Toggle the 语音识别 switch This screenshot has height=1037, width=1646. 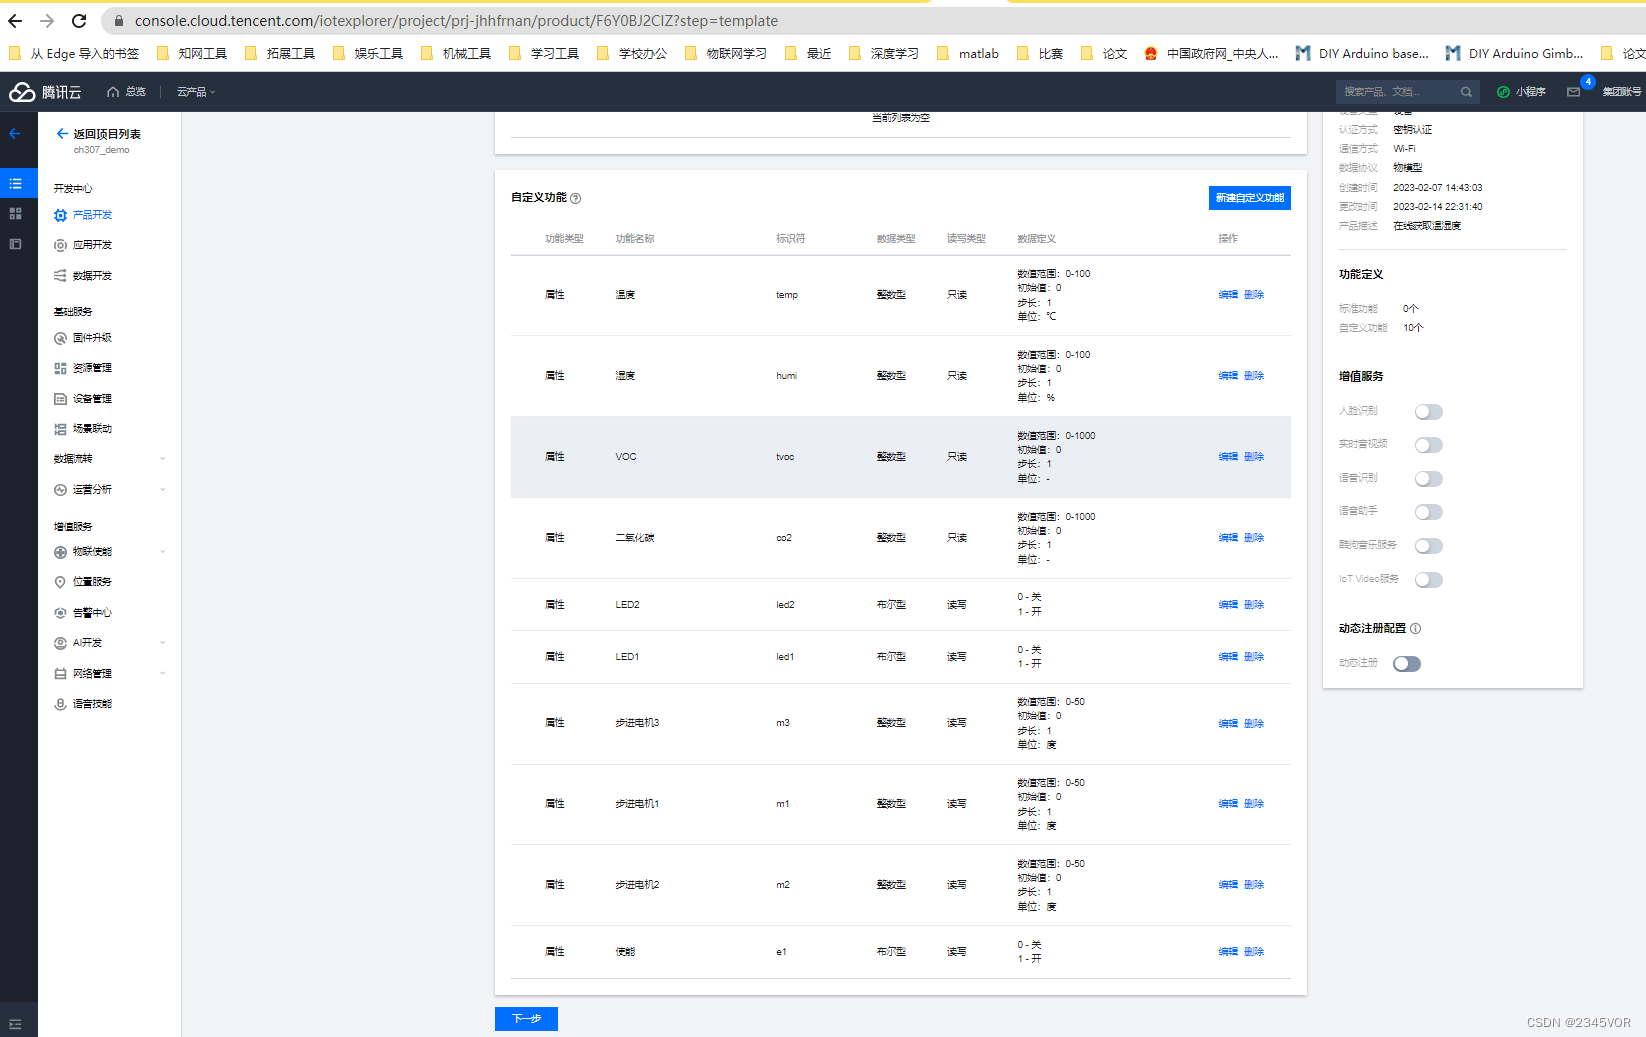1429,479
